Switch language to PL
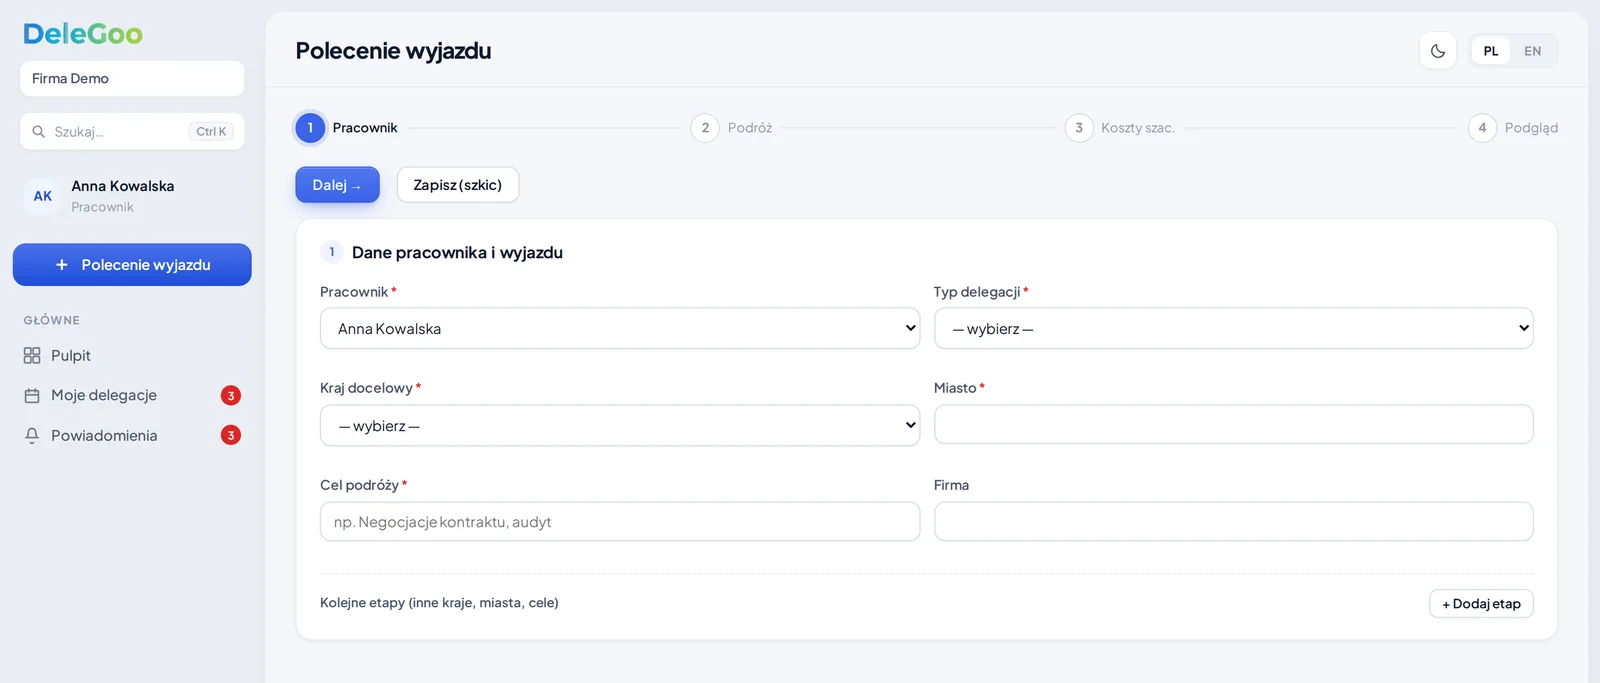This screenshot has width=1600, height=683. click(x=1491, y=51)
